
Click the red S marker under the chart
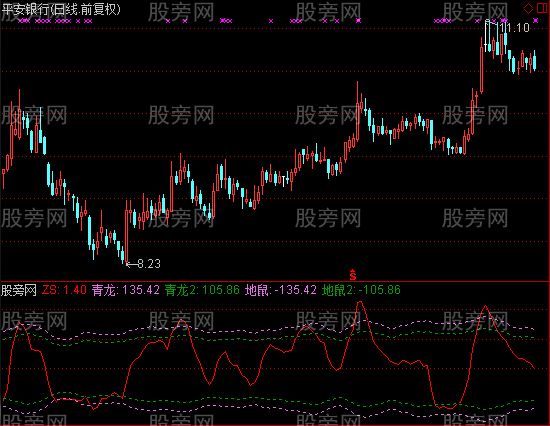point(353,275)
